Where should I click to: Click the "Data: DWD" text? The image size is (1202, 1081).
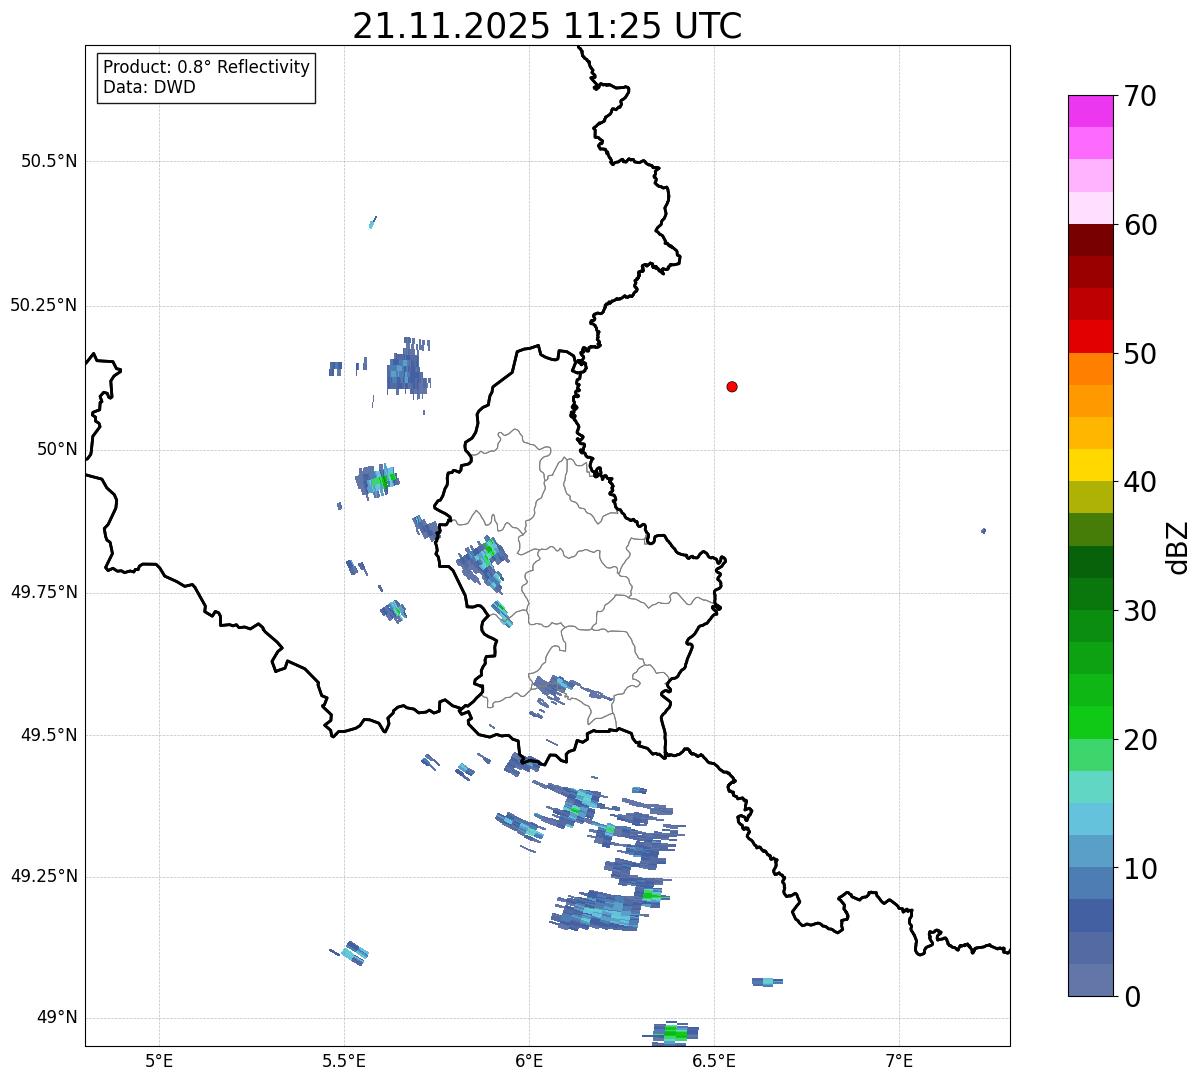(x=149, y=87)
